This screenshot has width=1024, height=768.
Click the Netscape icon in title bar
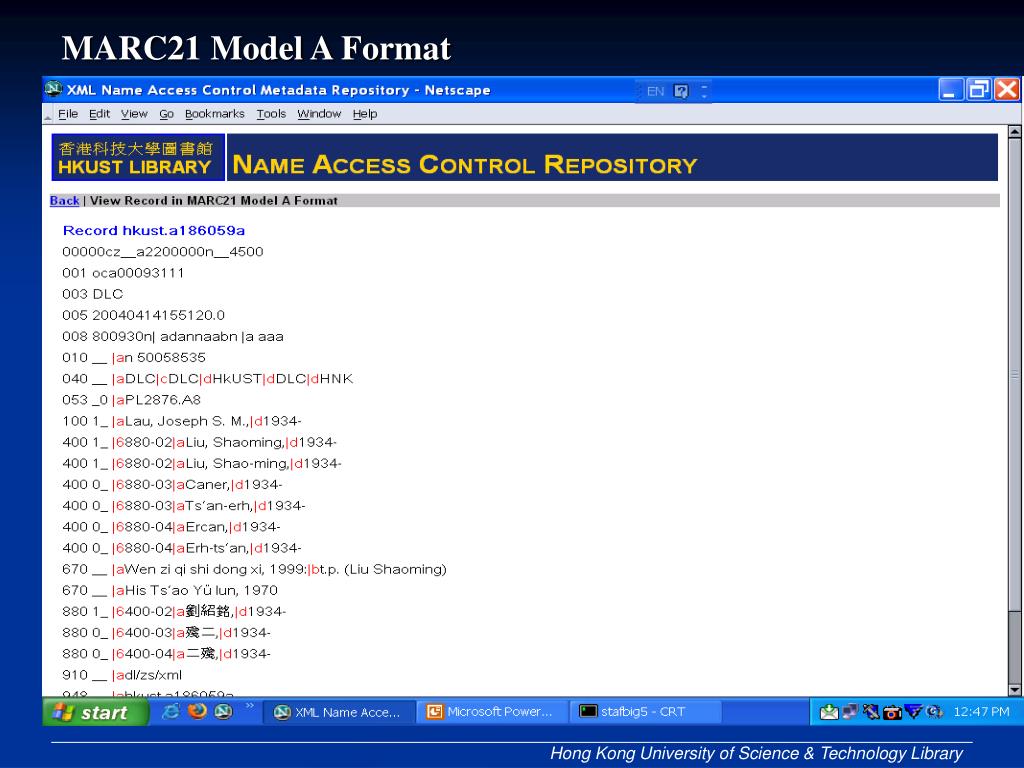click(x=54, y=89)
